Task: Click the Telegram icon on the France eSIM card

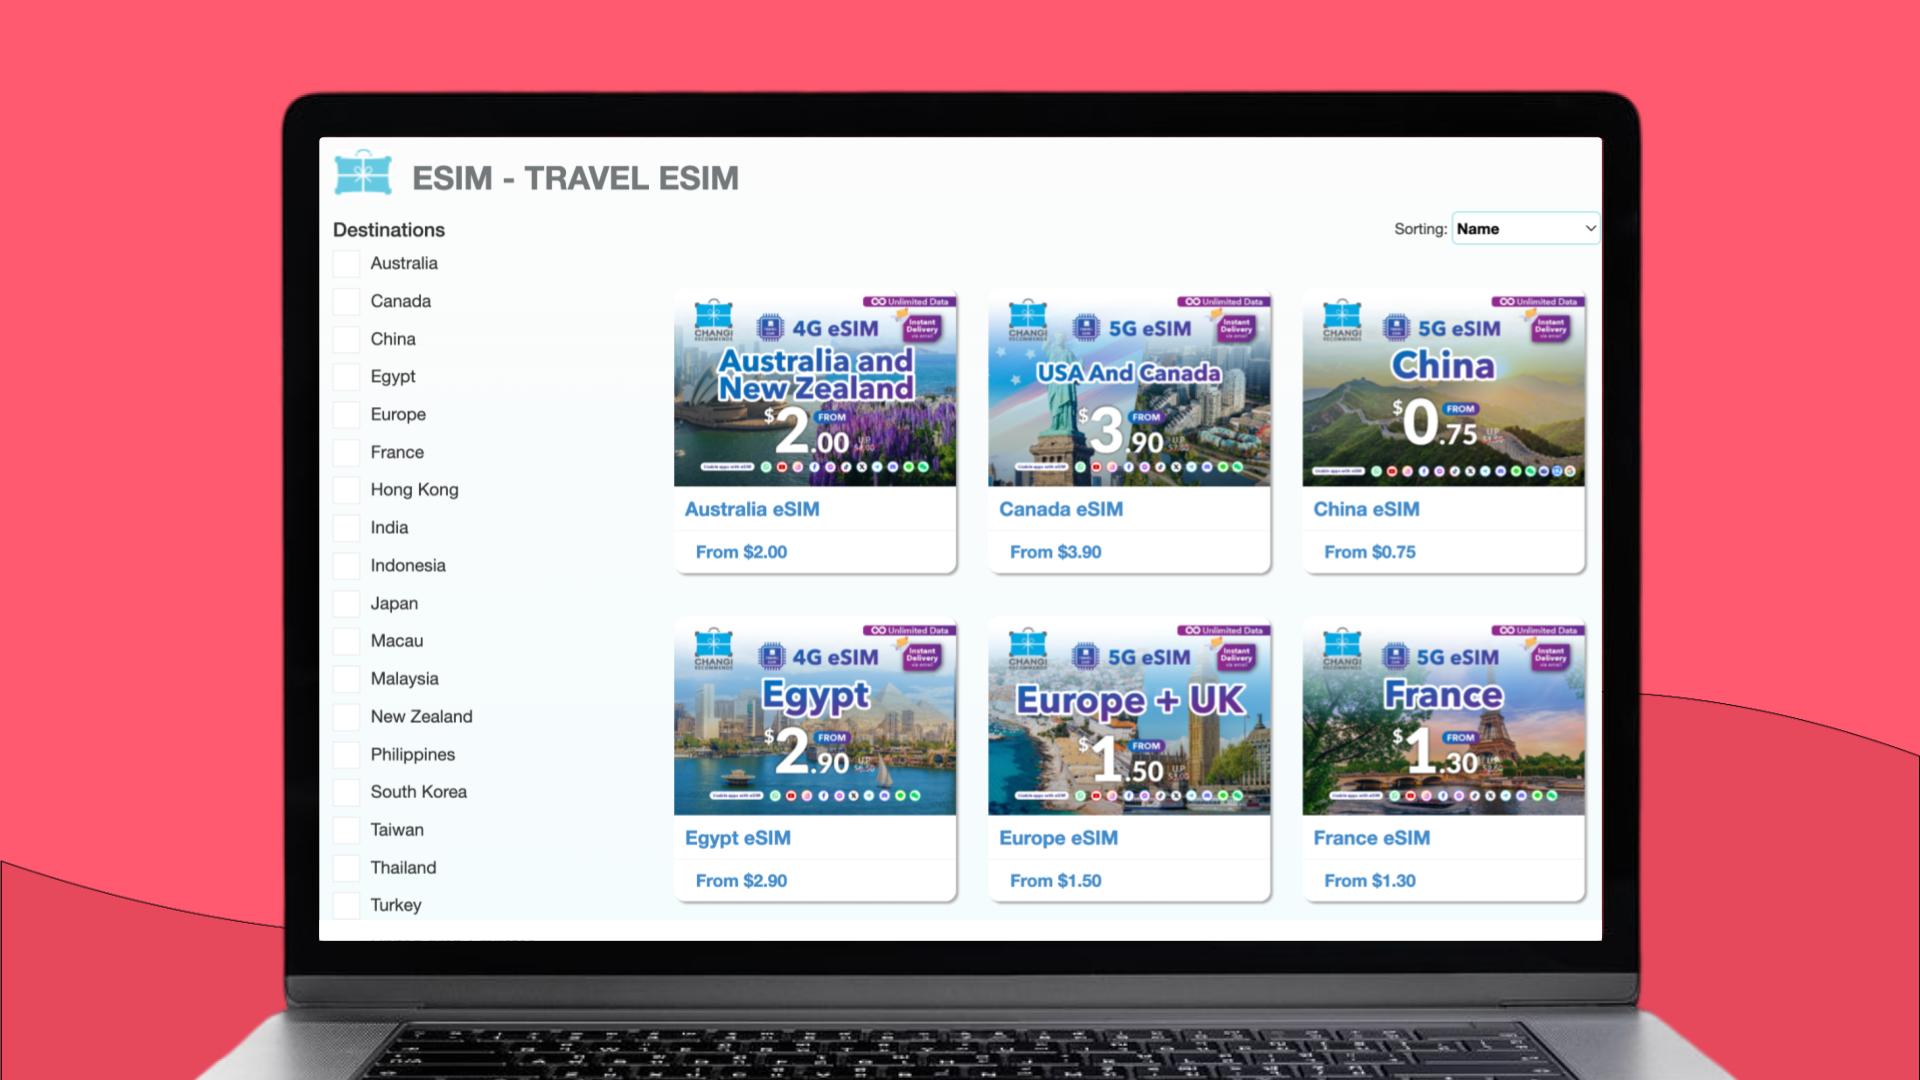Action: coord(1506,795)
